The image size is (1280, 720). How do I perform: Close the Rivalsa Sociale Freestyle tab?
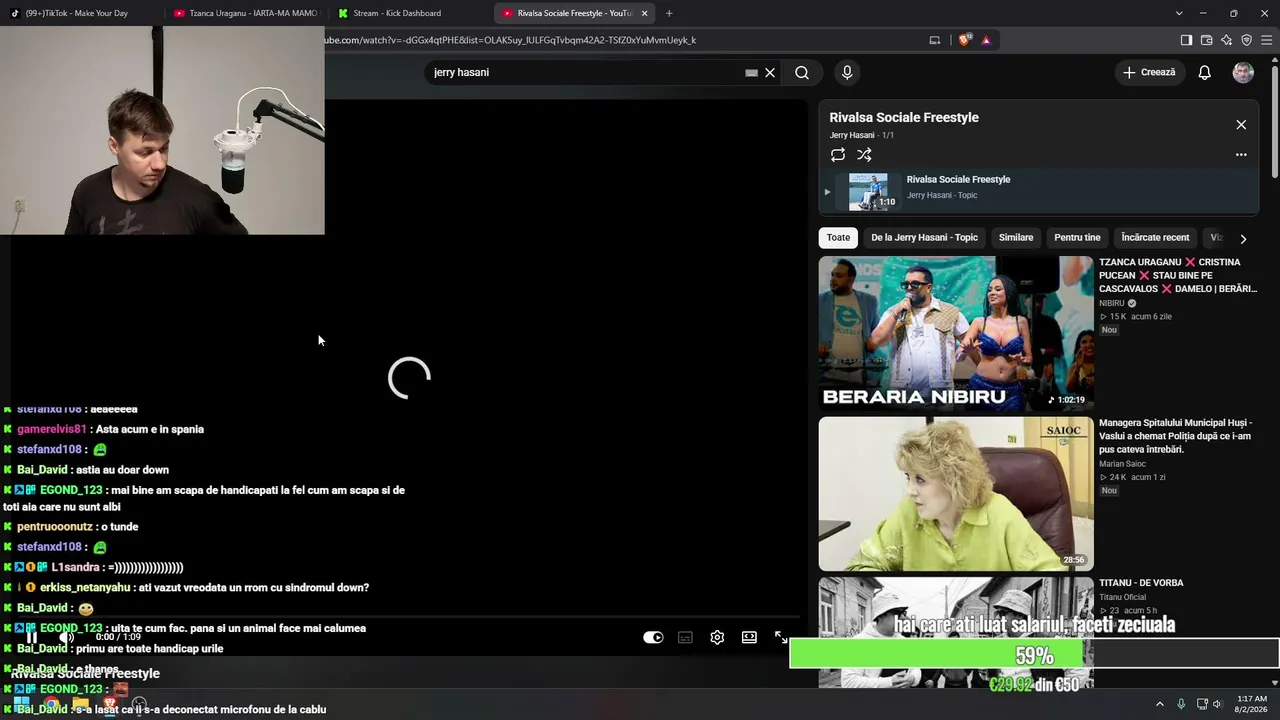[x=644, y=13]
